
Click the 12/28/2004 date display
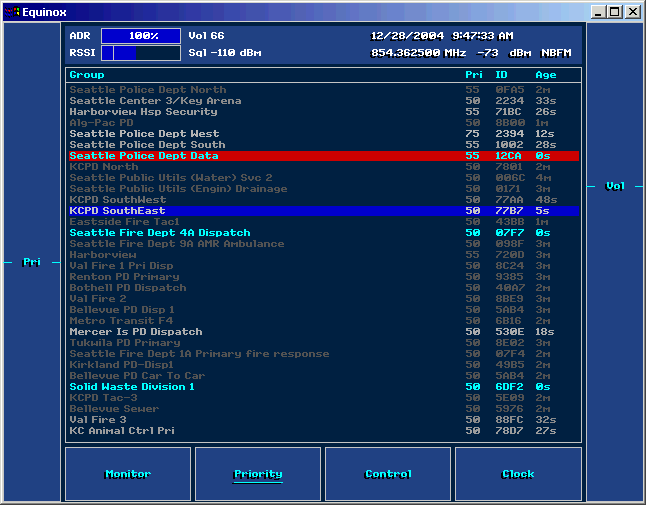coord(407,36)
